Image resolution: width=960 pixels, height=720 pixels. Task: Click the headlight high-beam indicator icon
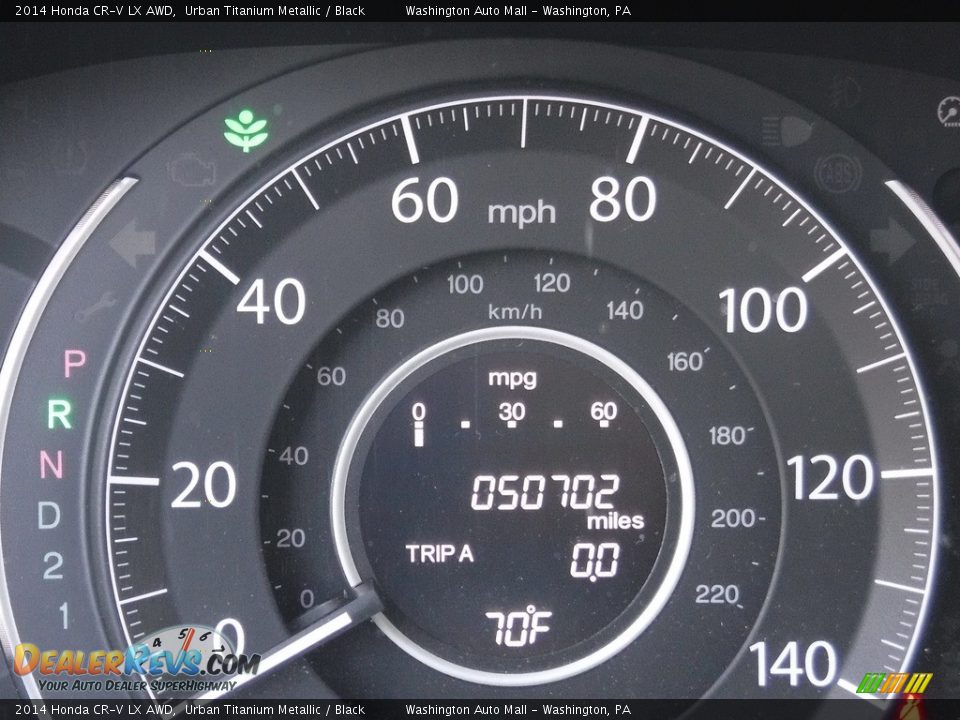click(786, 130)
